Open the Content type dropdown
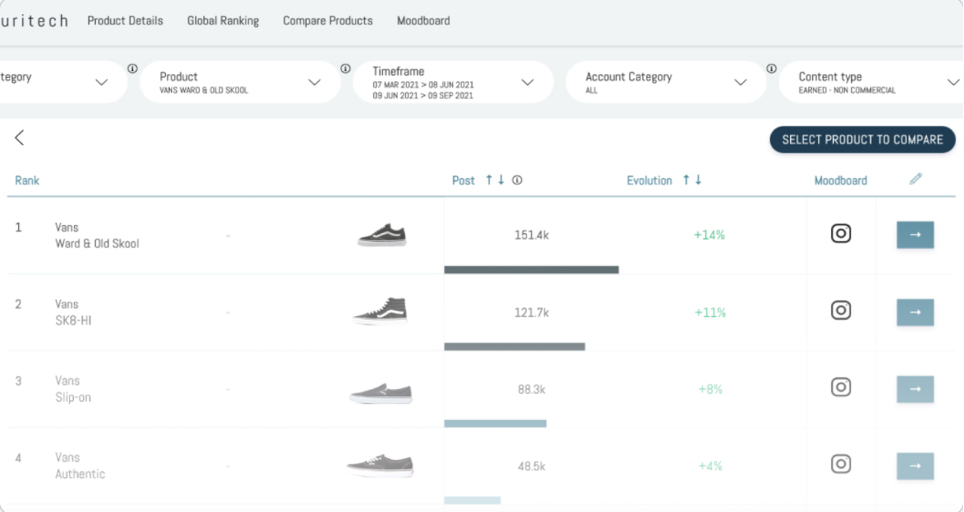The width and height of the screenshot is (964, 512). click(951, 82)
